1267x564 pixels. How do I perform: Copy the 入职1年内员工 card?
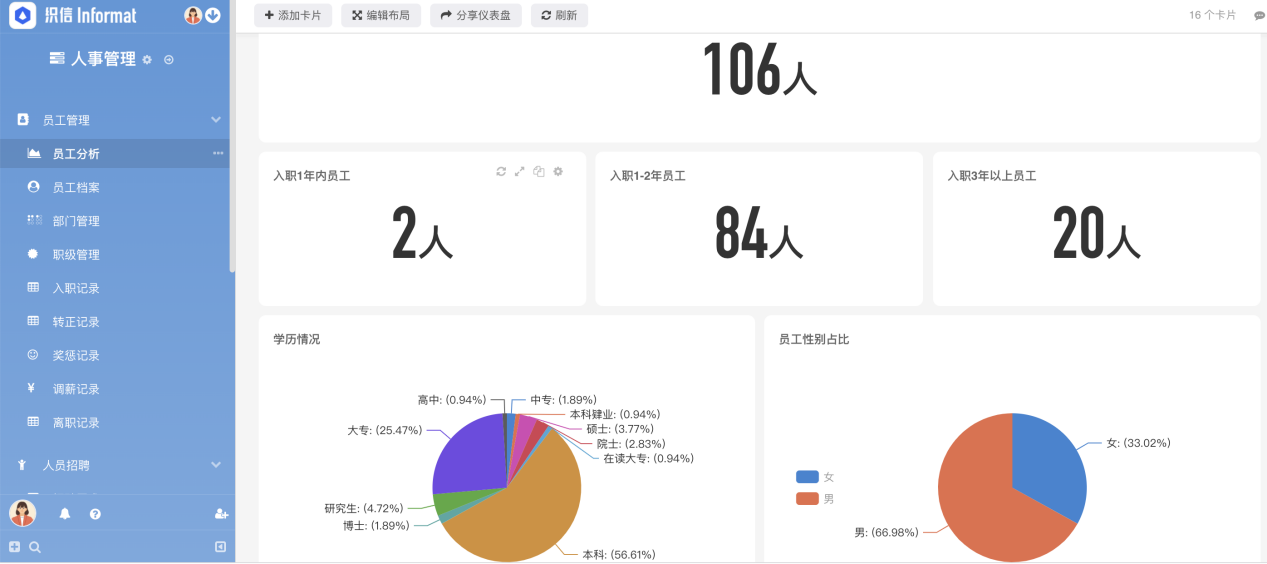(539, 172)
